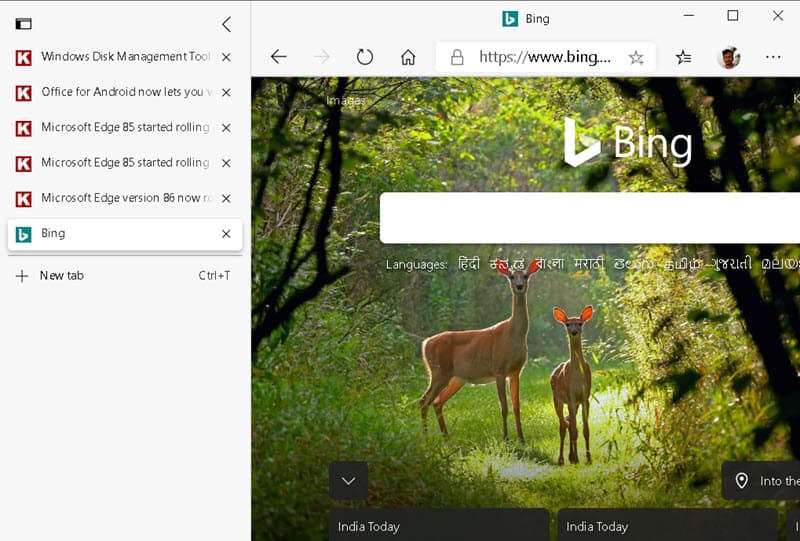The height and width of the screenshot is (541, 800).
Task: Switch to Windows Disk Management Tool tab
Action: (125, 57)
